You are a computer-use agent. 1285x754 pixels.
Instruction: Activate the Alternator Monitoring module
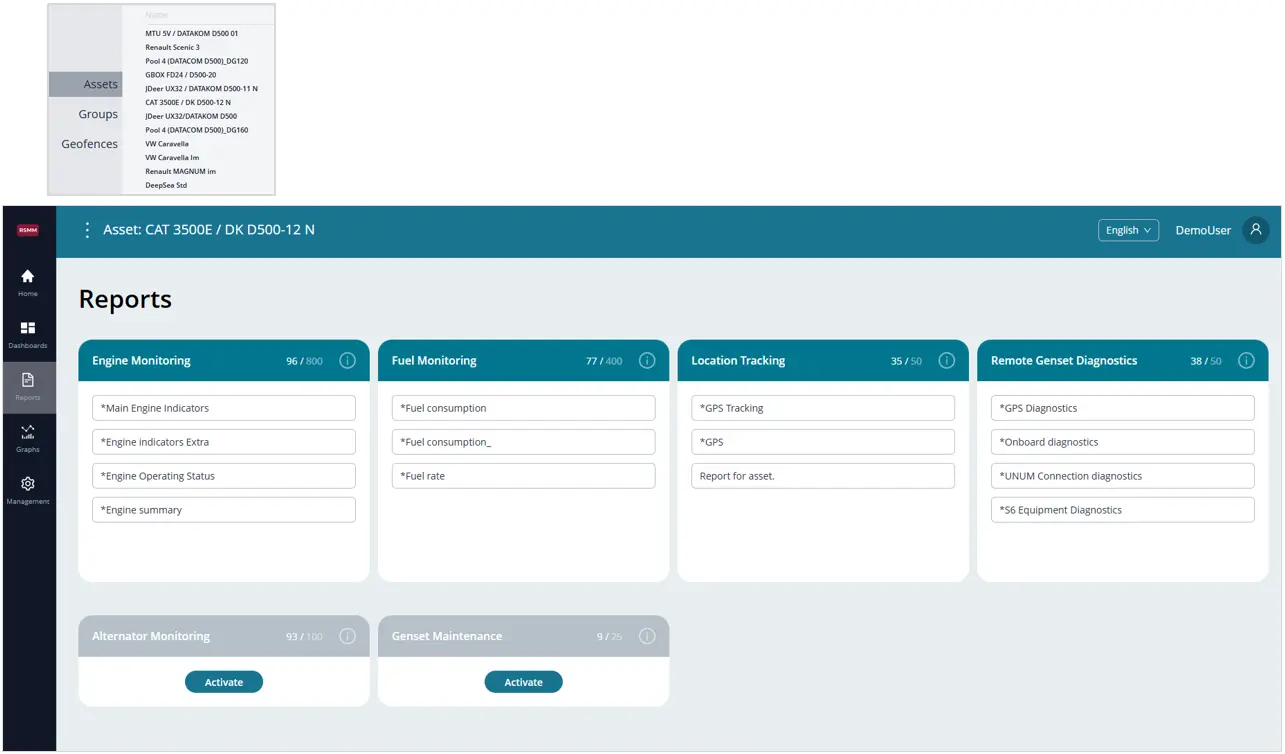pyautogui.click(x=224, y=682)
